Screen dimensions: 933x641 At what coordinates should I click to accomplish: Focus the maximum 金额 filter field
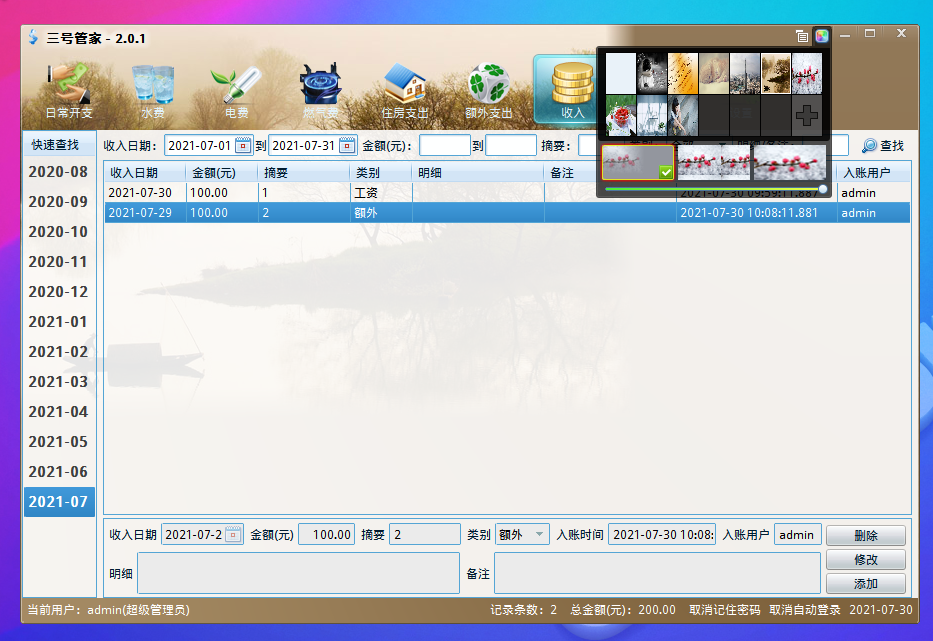click(x=511, y=145)
